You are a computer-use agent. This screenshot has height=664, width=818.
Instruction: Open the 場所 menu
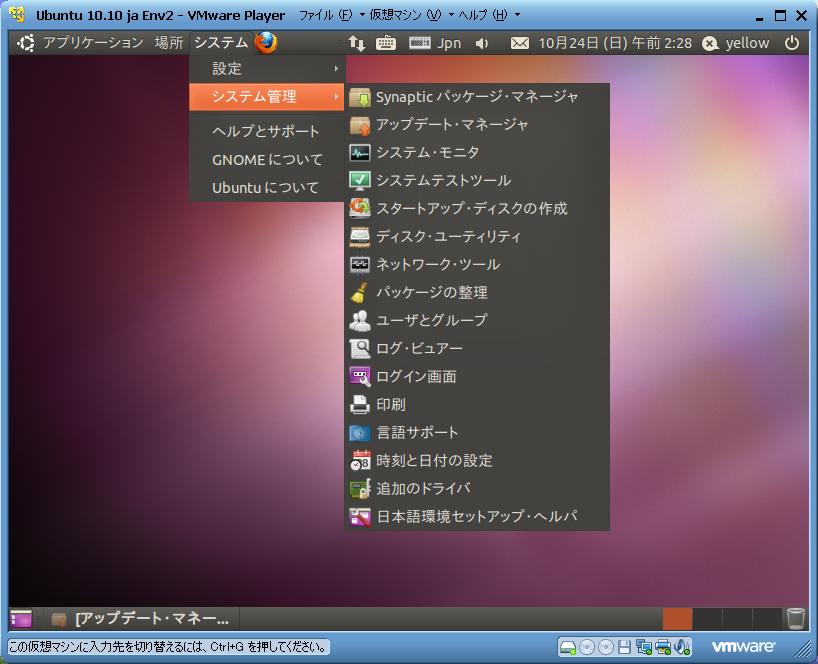(169, 43)
